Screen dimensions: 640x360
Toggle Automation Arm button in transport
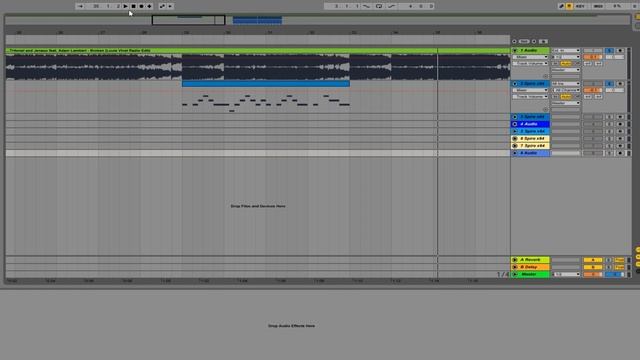162,6
